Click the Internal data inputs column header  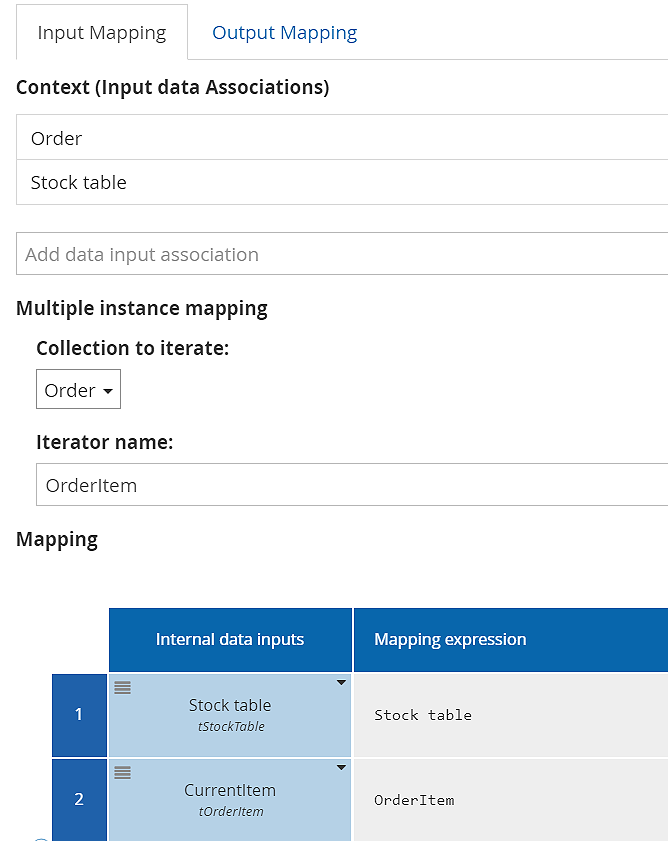pyautogui.click(x=230, y=639)
